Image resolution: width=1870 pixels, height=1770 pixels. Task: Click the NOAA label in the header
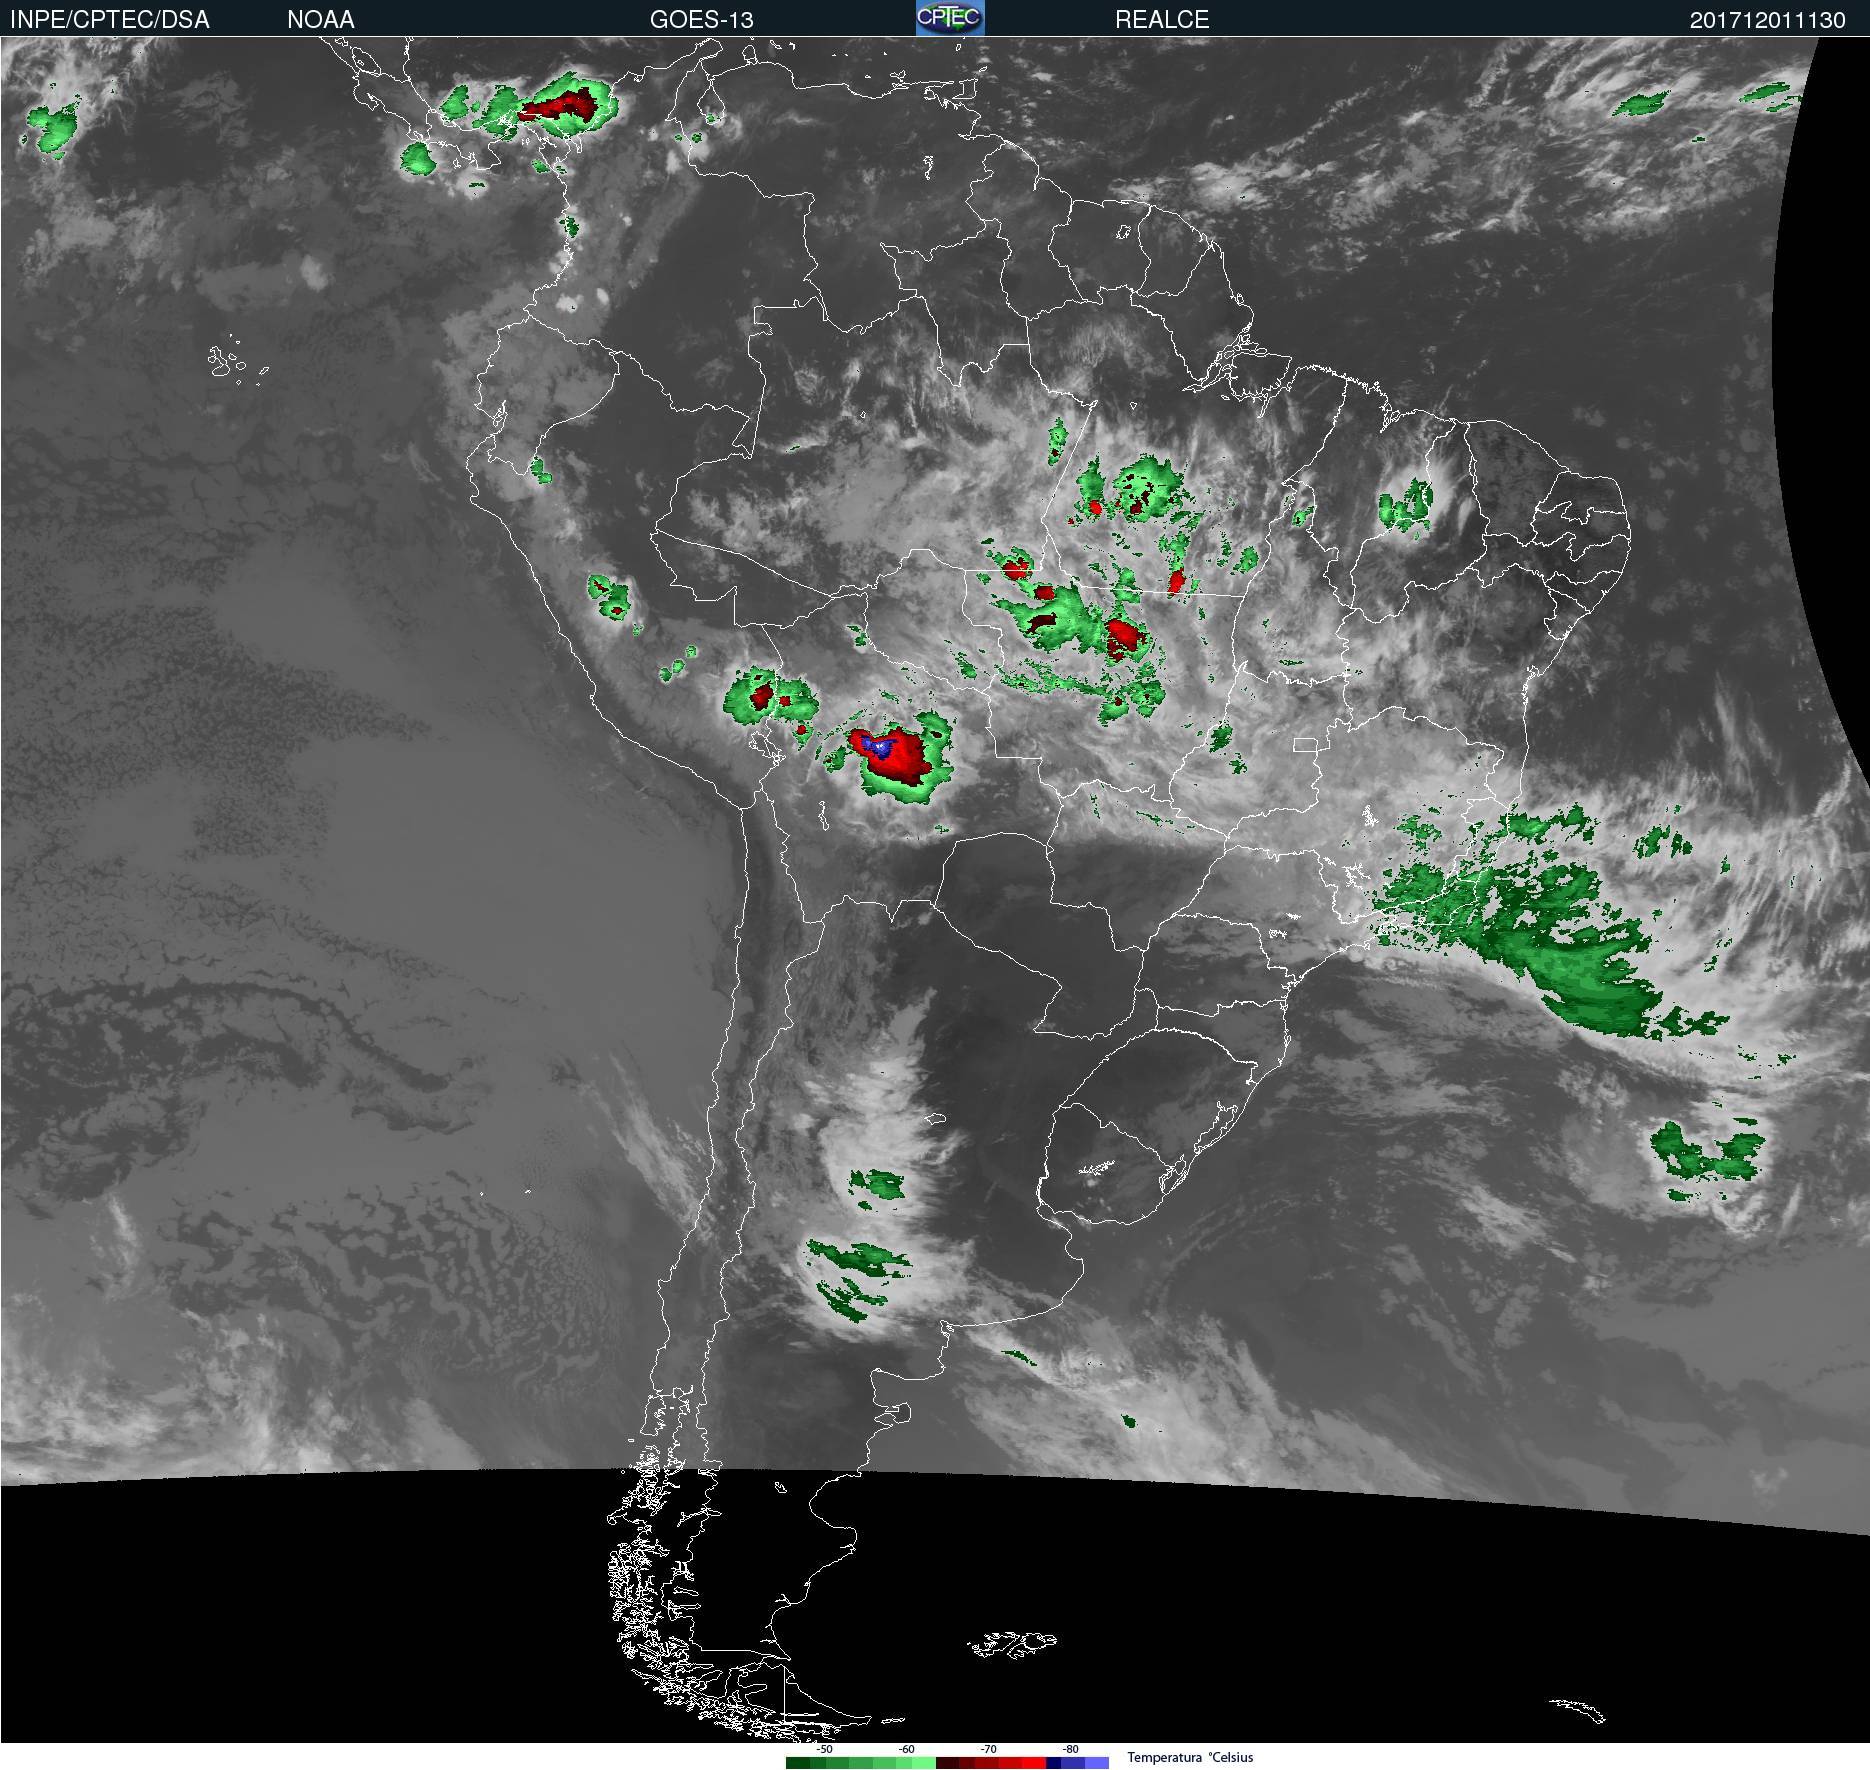pos(320,20)
